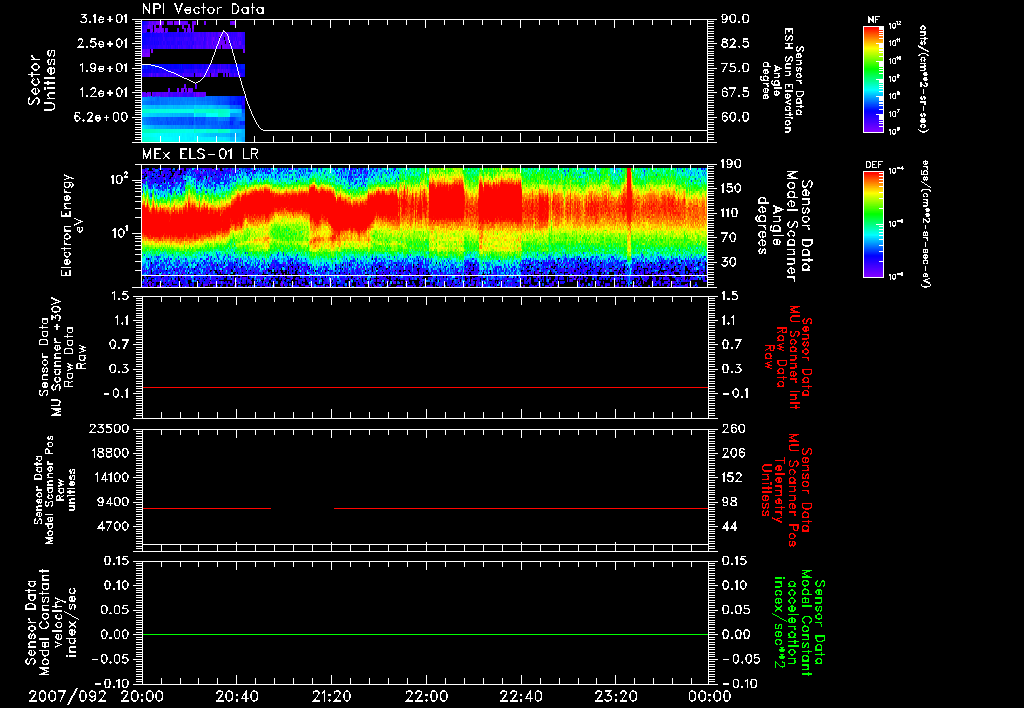Click the green zero velocity line

click(424, 634)
